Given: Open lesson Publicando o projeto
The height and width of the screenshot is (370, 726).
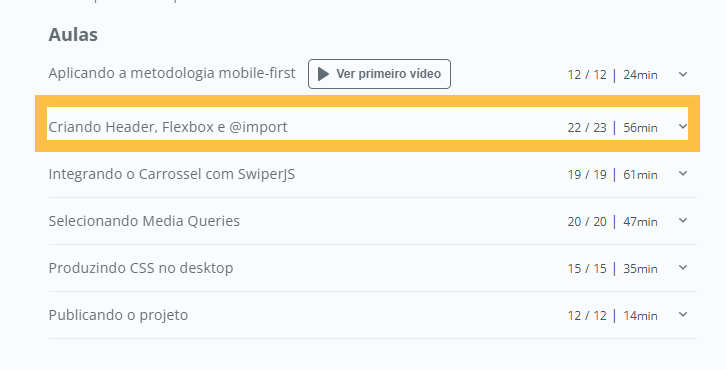Looking at the screenshot, I should (119, 315).
